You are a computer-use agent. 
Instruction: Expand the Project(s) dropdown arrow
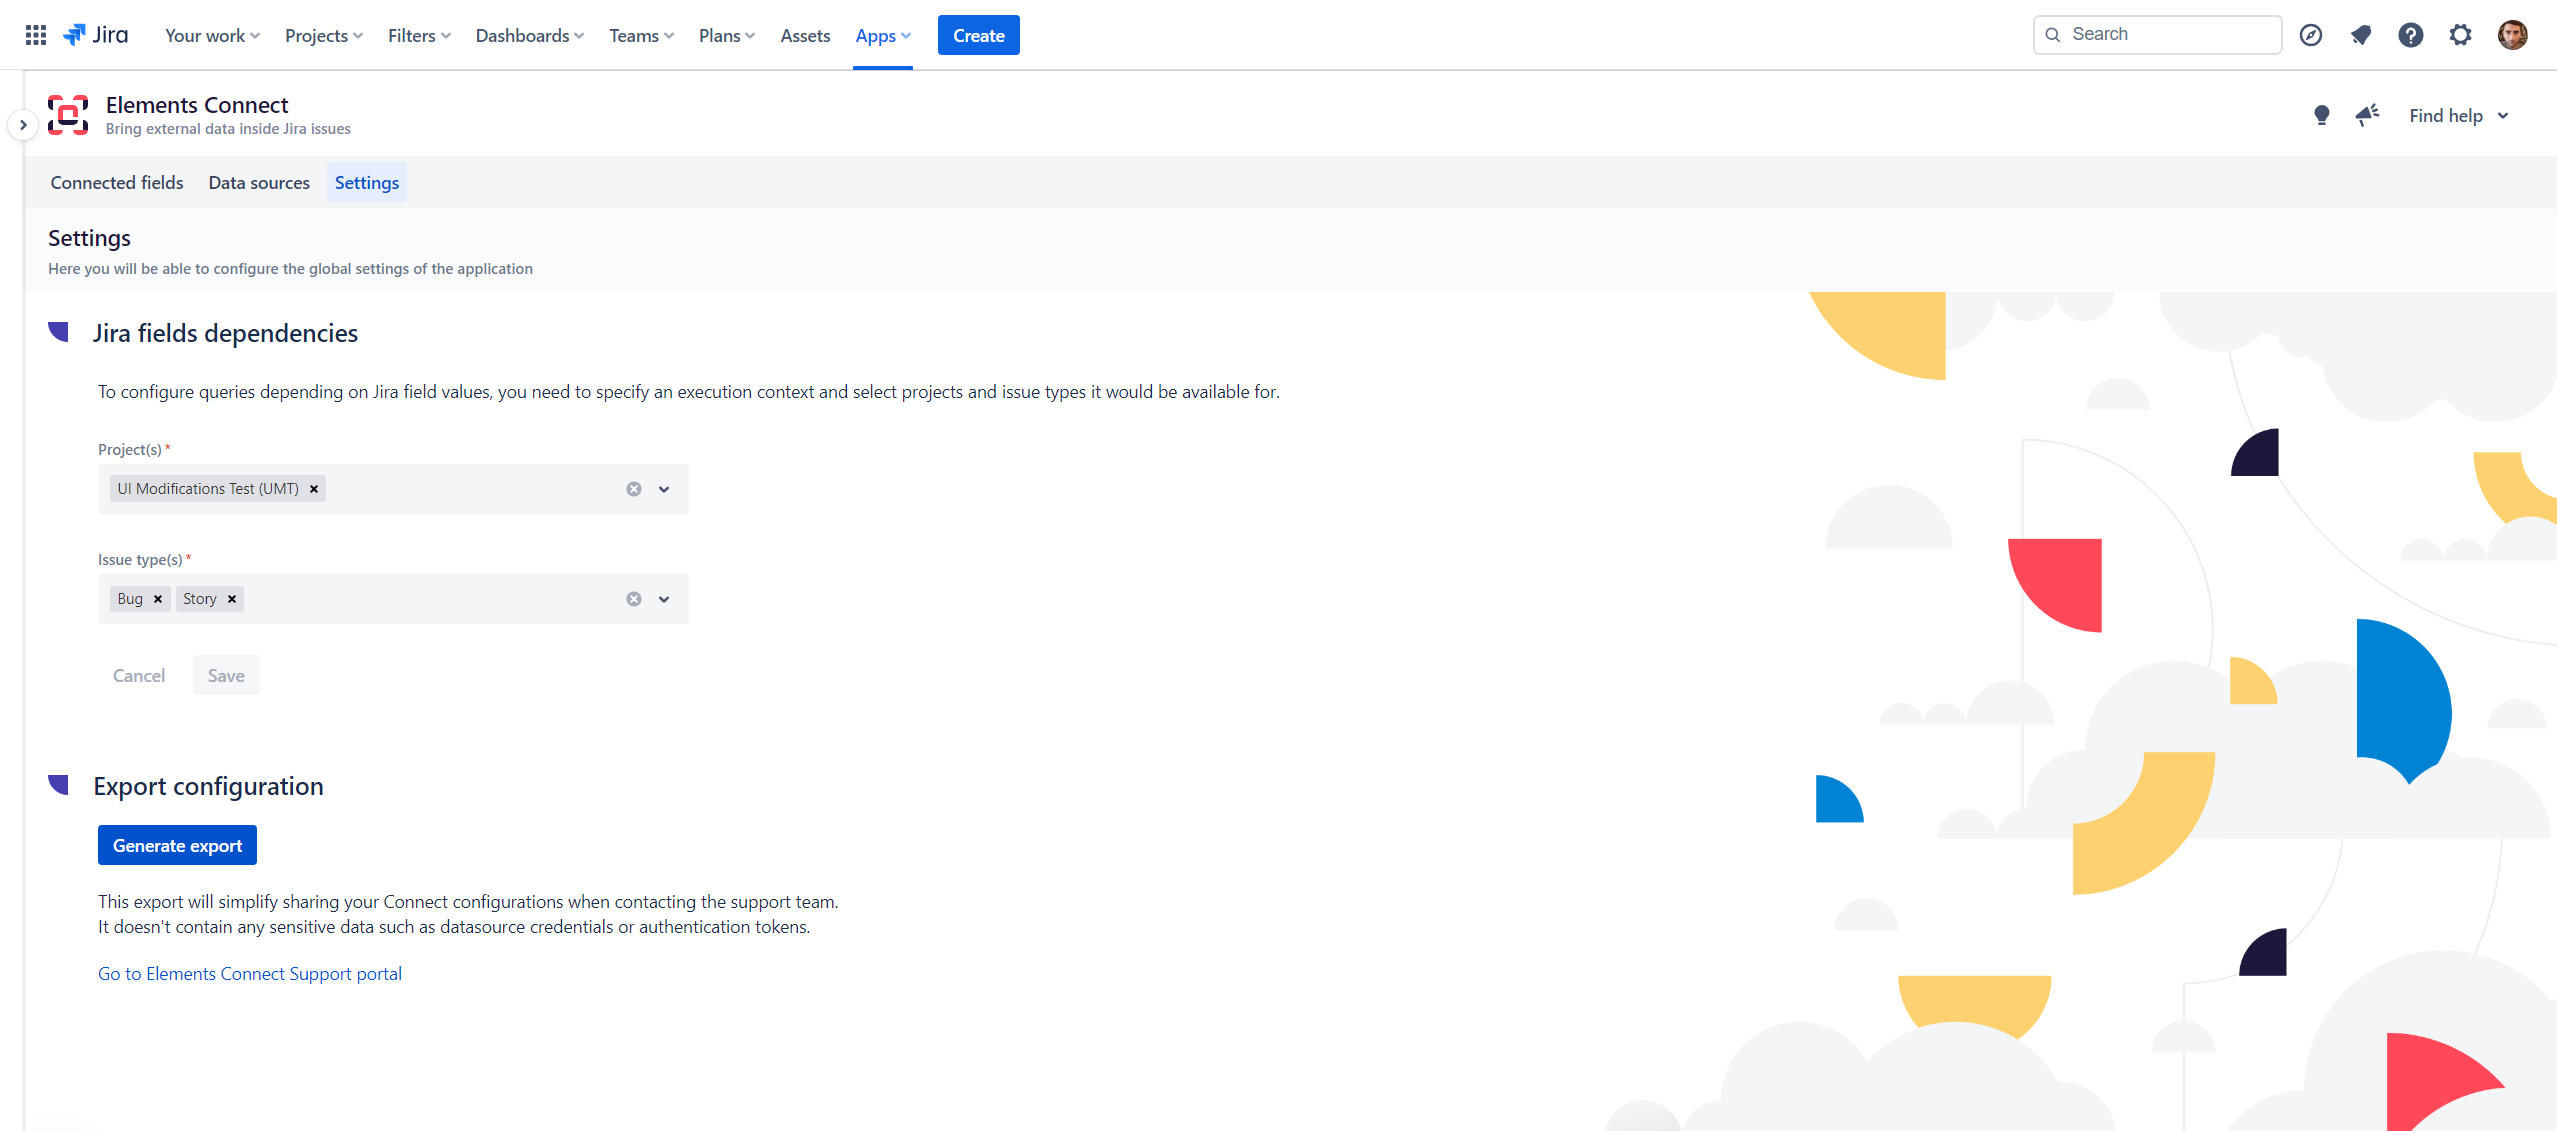point(664,489)
